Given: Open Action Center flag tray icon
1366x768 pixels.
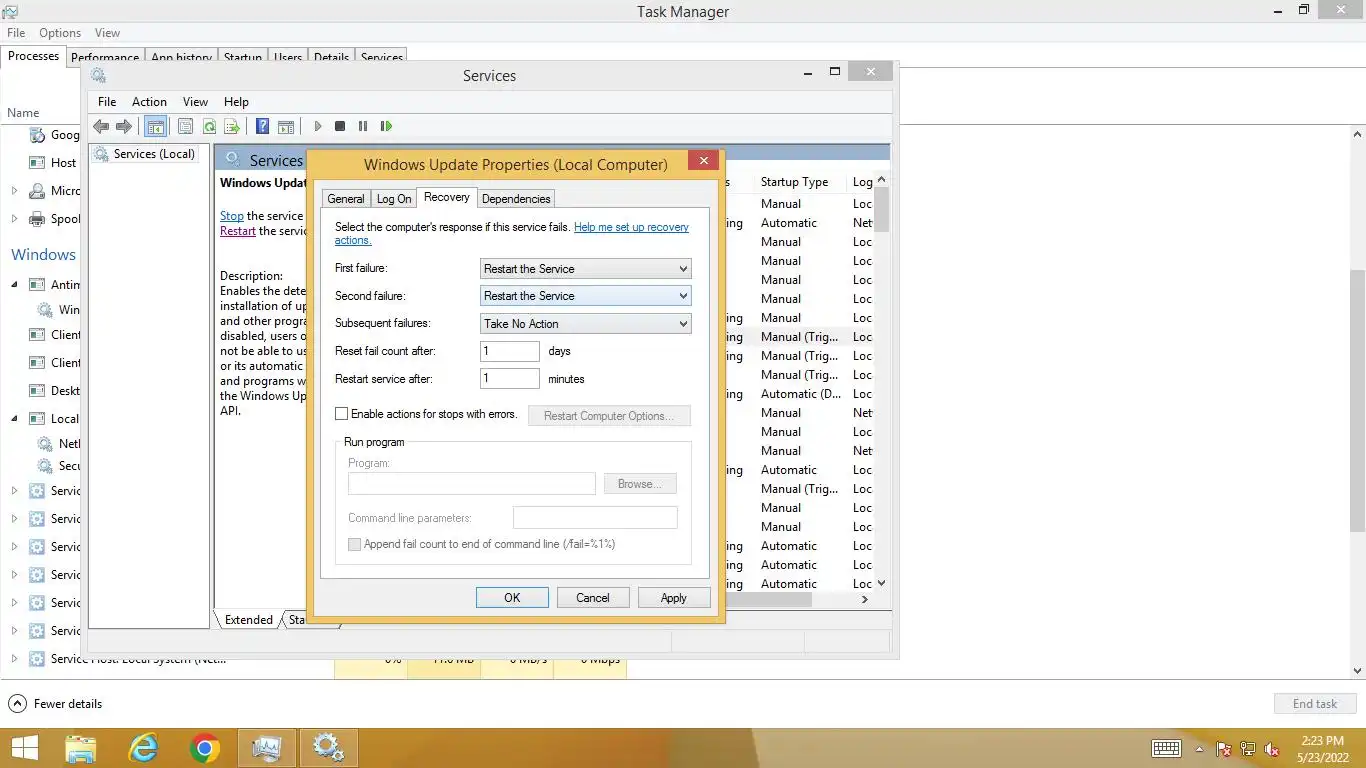Looking at the screenshot, I should click(1223, 748).
